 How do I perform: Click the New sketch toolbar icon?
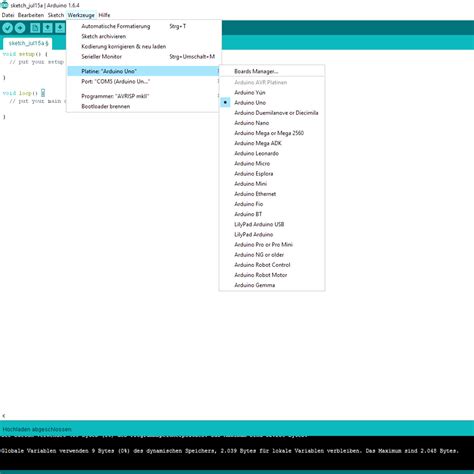click(35, 28)
